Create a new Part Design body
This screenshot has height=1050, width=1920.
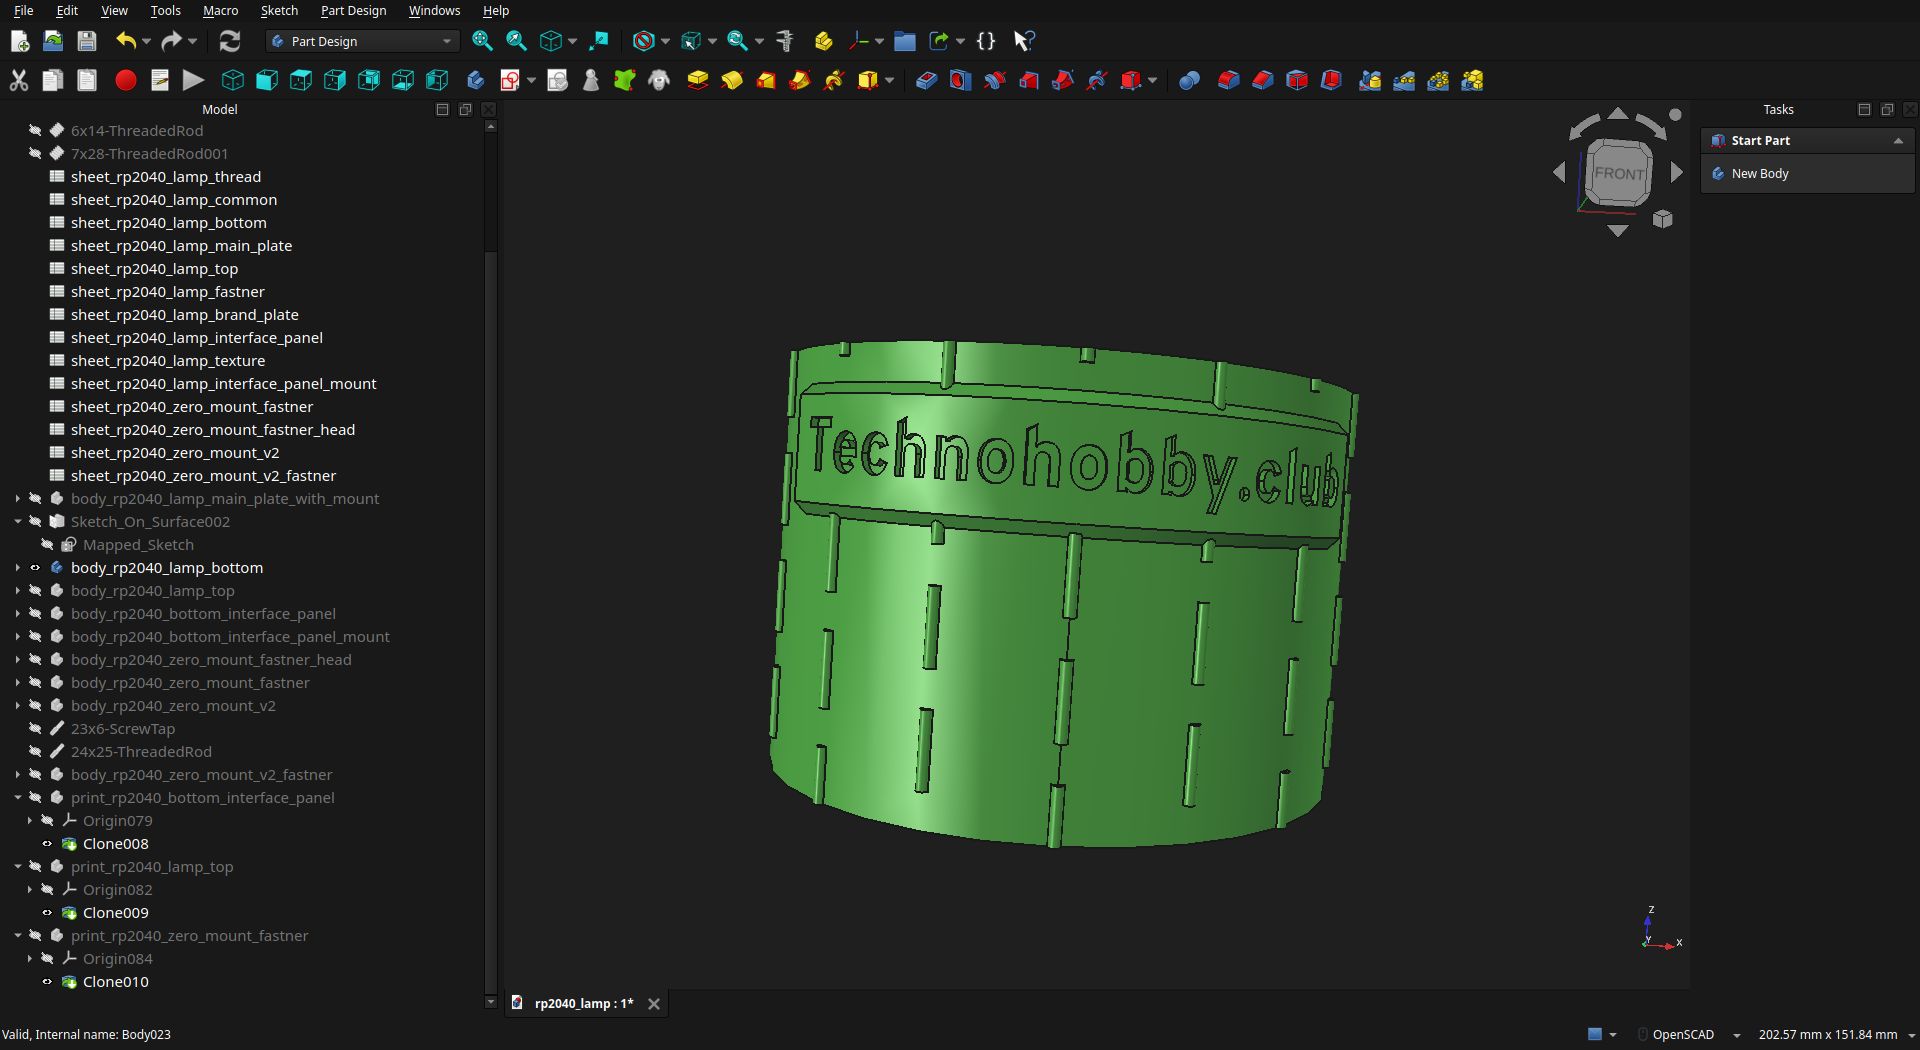click(x=476, y=81)
